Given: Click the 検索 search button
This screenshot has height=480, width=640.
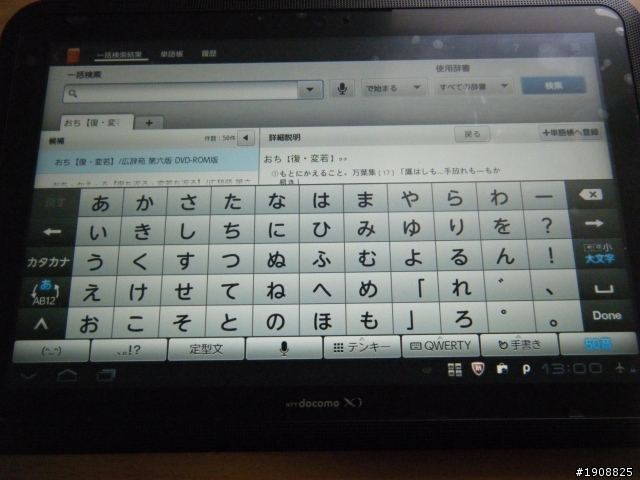Looking at the screenshot, I should pos(553,85).
